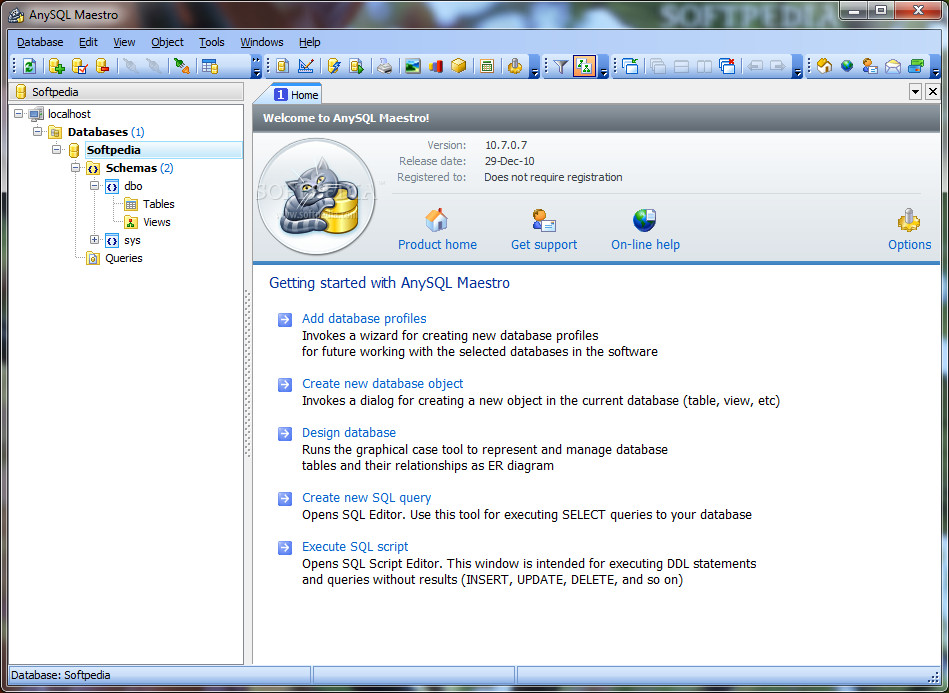Click the Refresh toolbar icon
949x693 pixels.
point(29,66)
